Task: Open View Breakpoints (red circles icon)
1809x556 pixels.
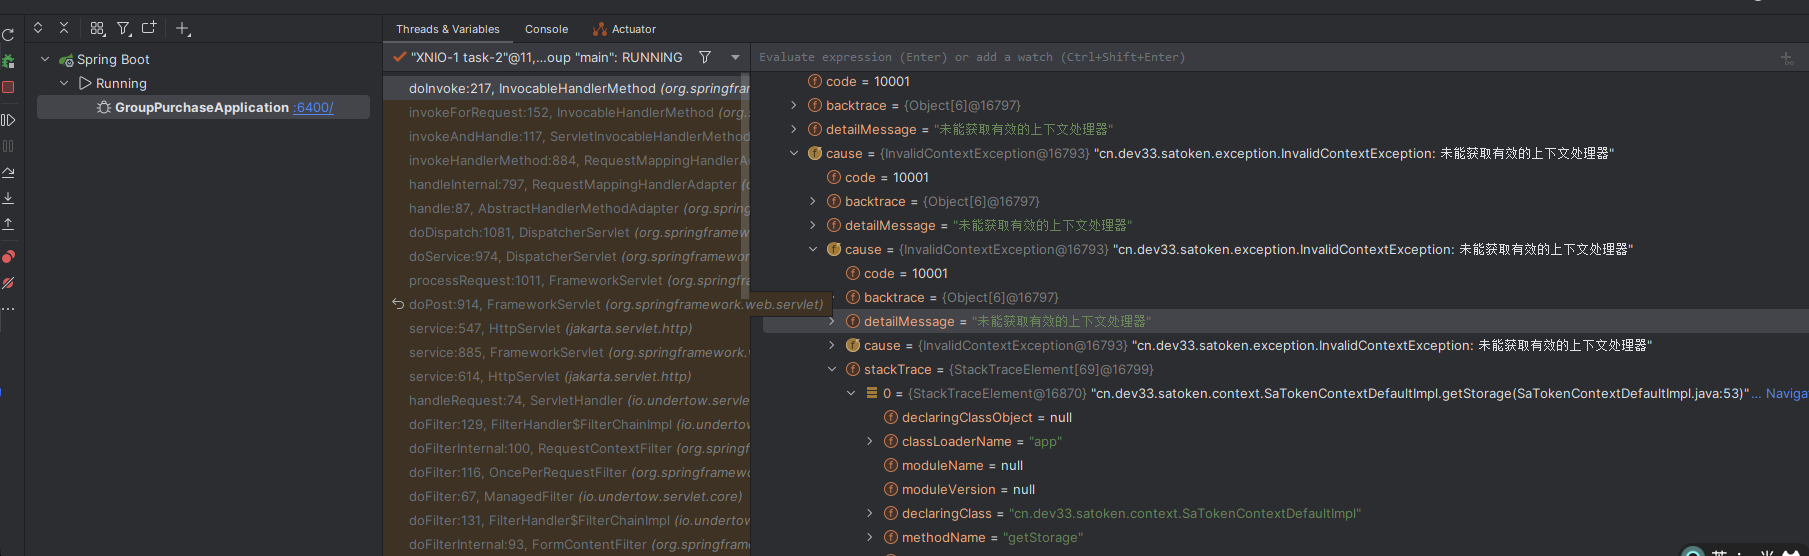Action: pyautogui.click(x=8, y=257)
